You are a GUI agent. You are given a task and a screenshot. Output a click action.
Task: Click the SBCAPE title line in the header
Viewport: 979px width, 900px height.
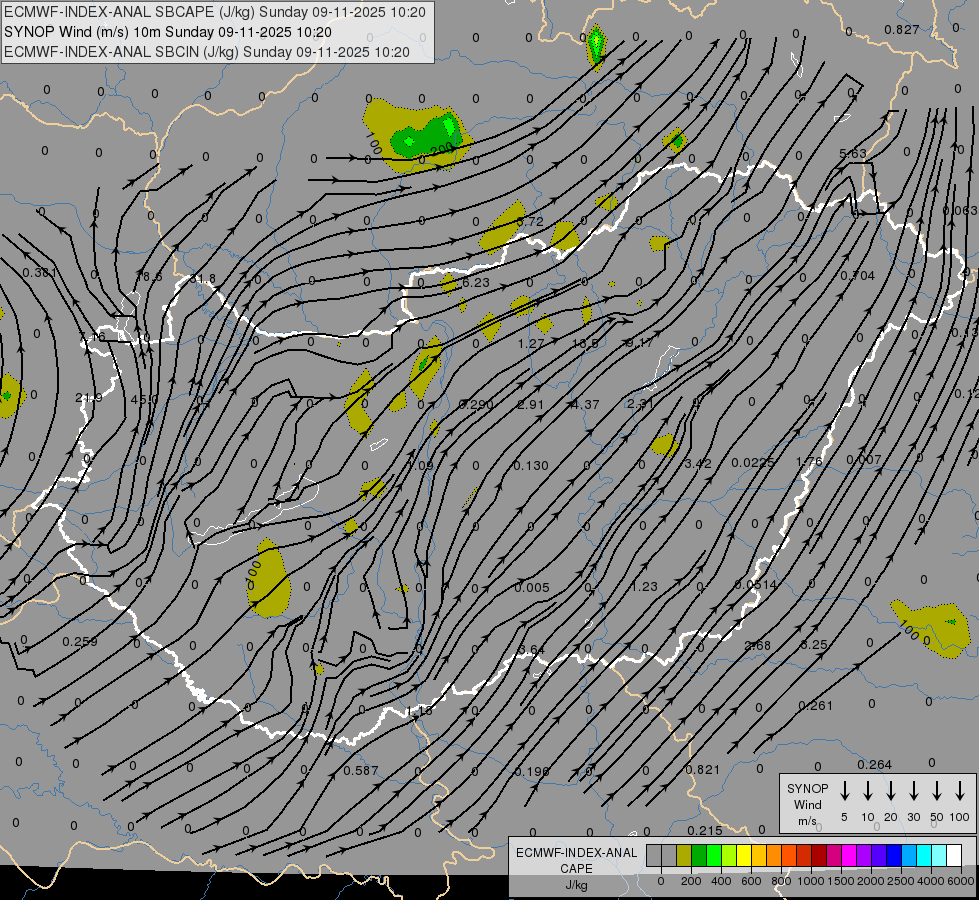215,12
